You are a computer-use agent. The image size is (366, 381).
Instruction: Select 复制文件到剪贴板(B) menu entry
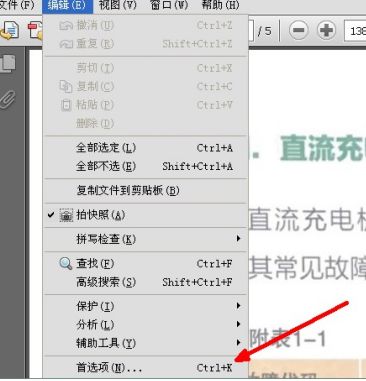[146, 190]
